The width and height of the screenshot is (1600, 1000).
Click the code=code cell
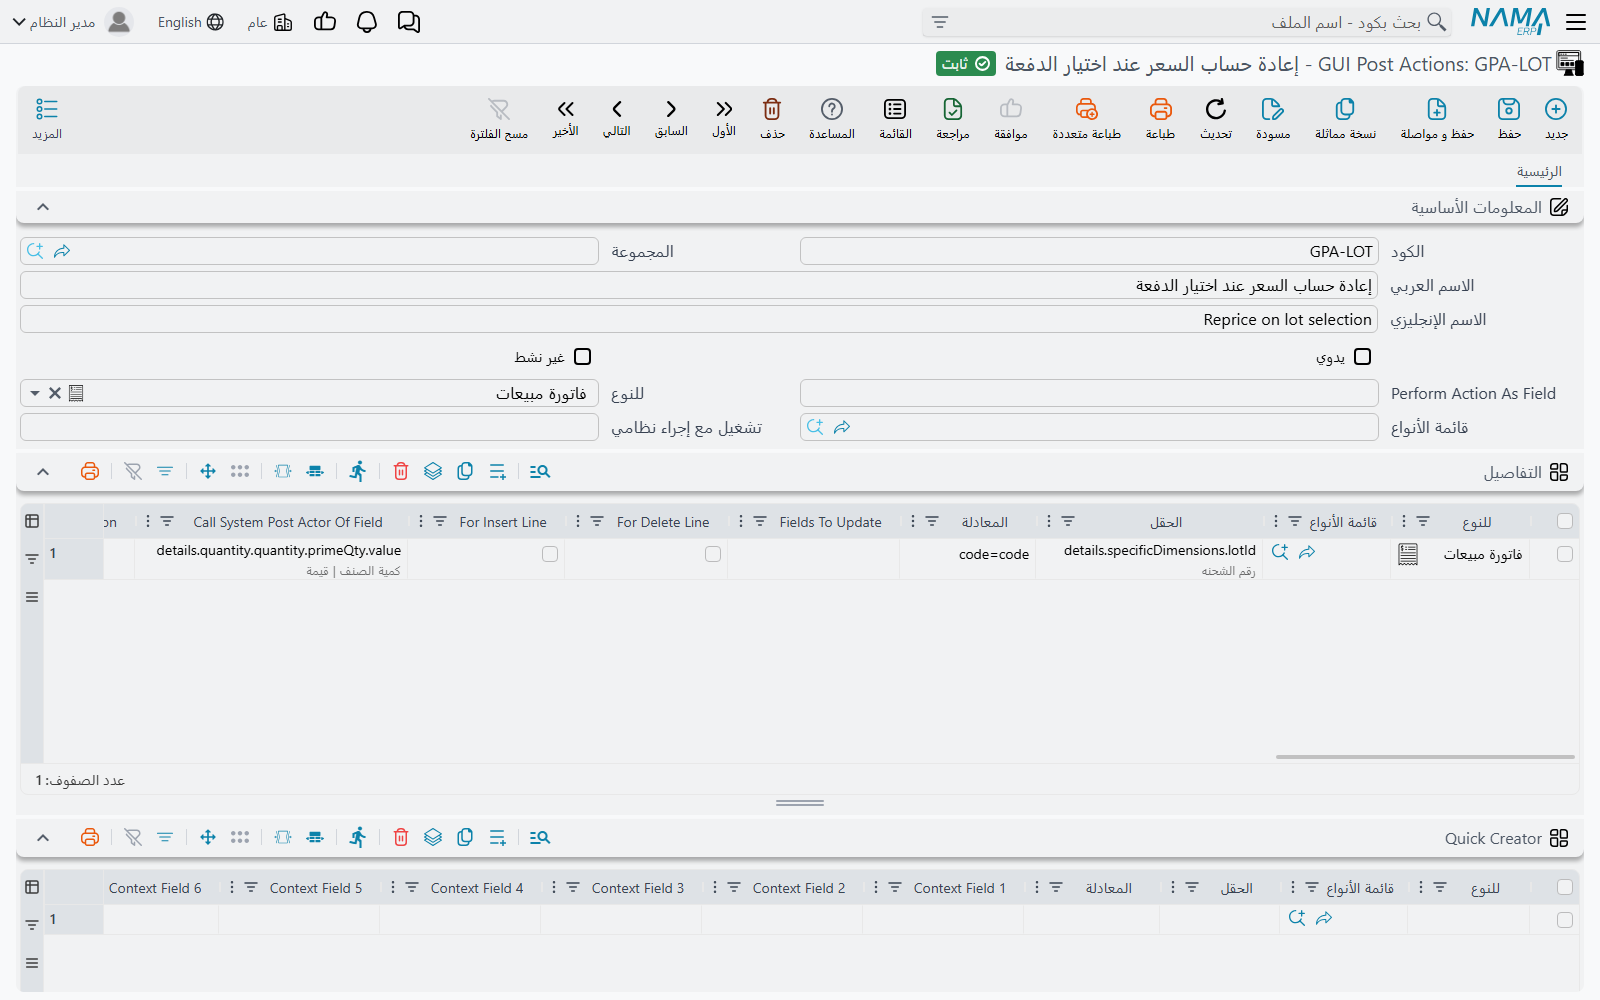(x=967, y=559)
